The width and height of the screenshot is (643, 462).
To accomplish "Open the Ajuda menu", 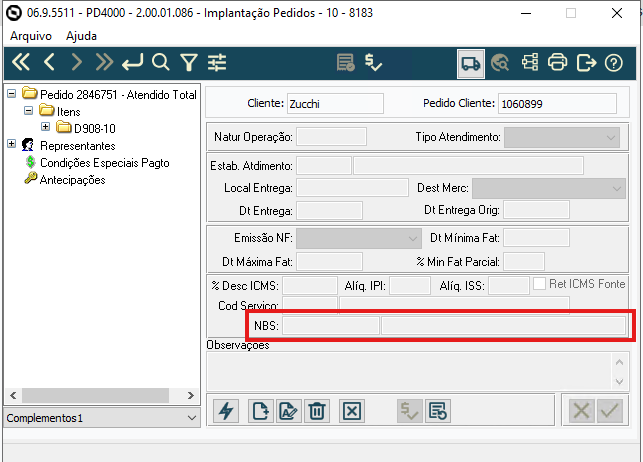I will (81, 36).
